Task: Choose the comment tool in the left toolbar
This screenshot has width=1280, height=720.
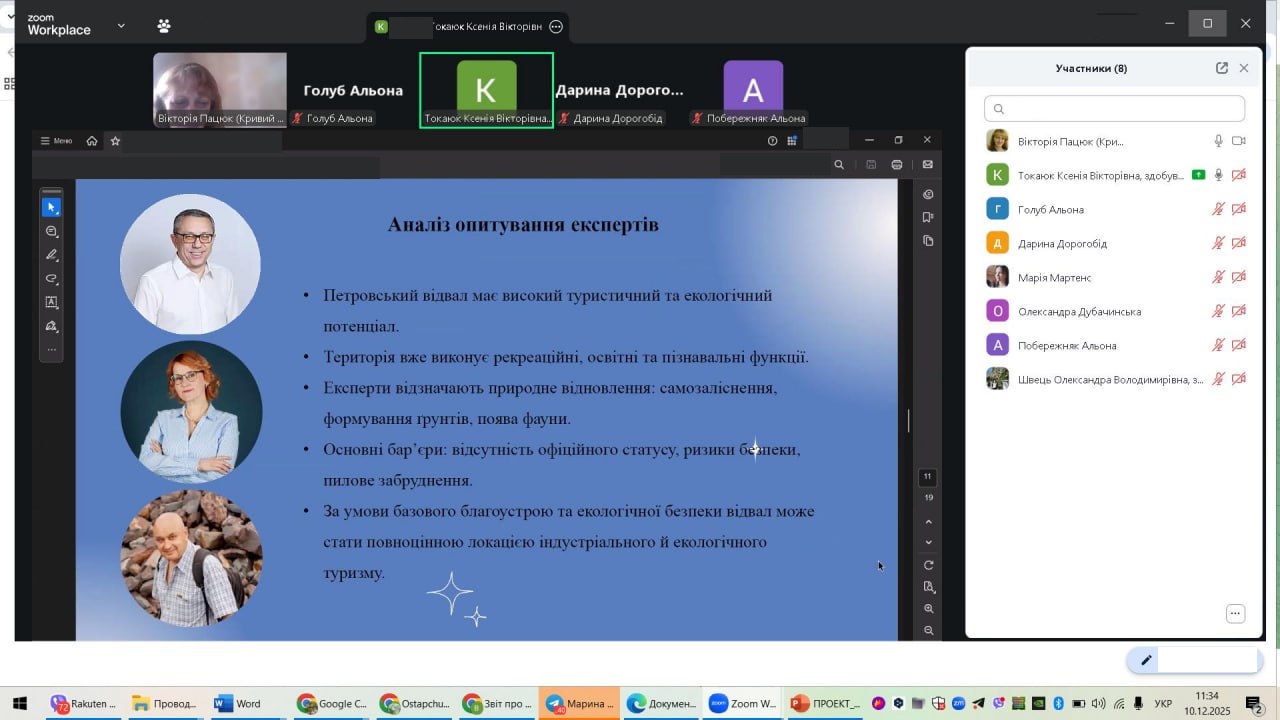Action: click(x=51, y=231)
